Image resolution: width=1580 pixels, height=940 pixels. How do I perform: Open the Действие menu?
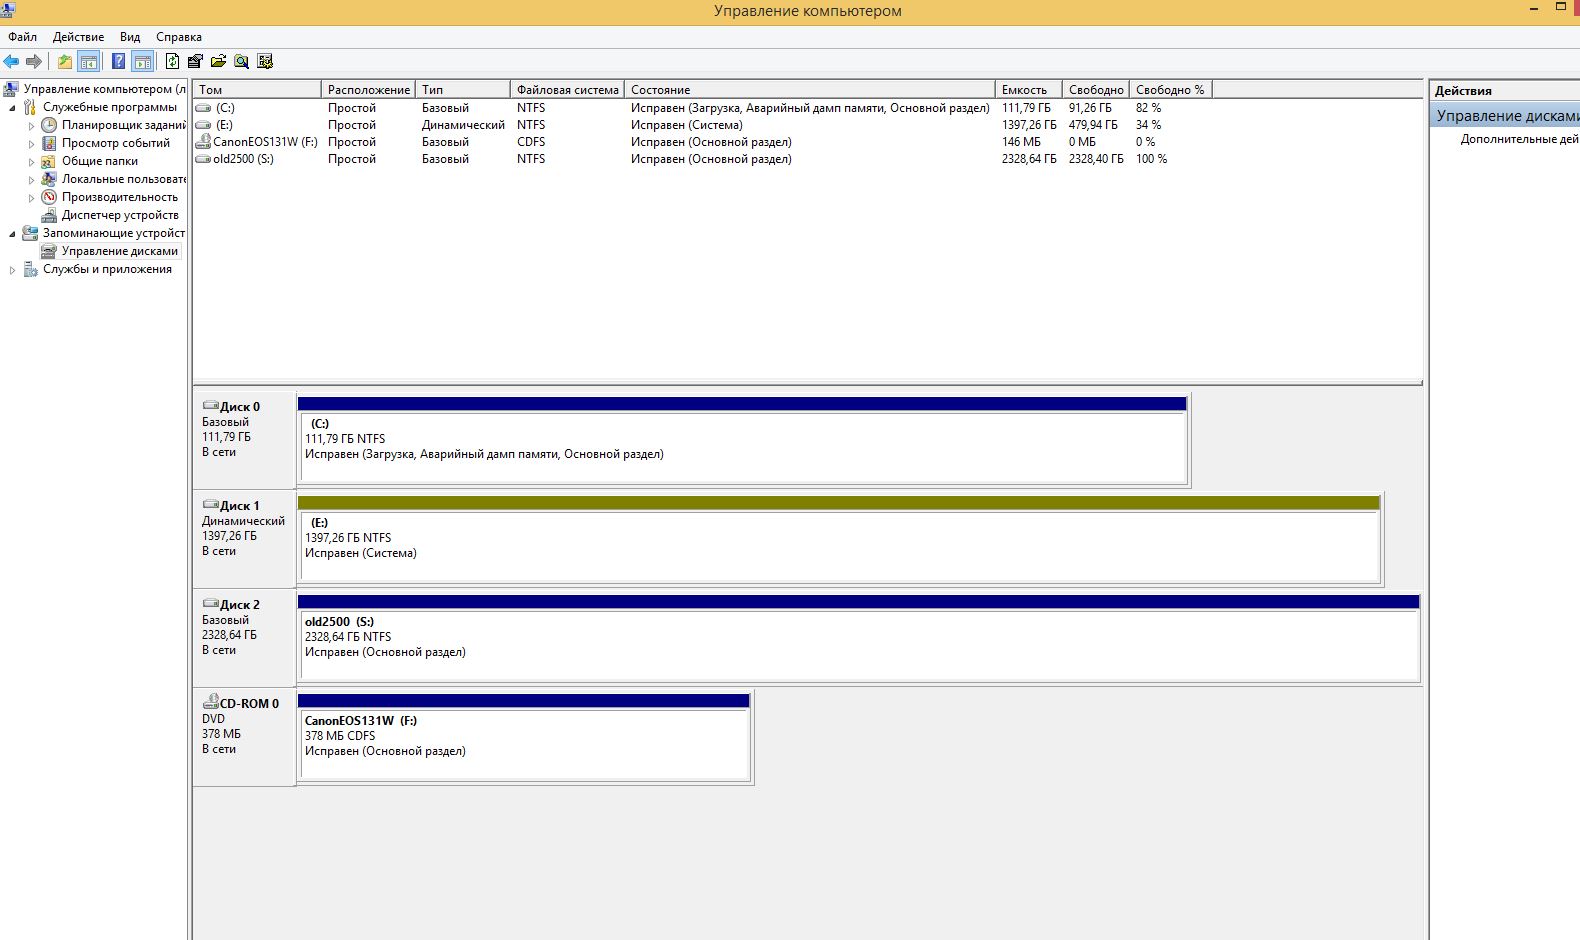(x=78, y=37)
